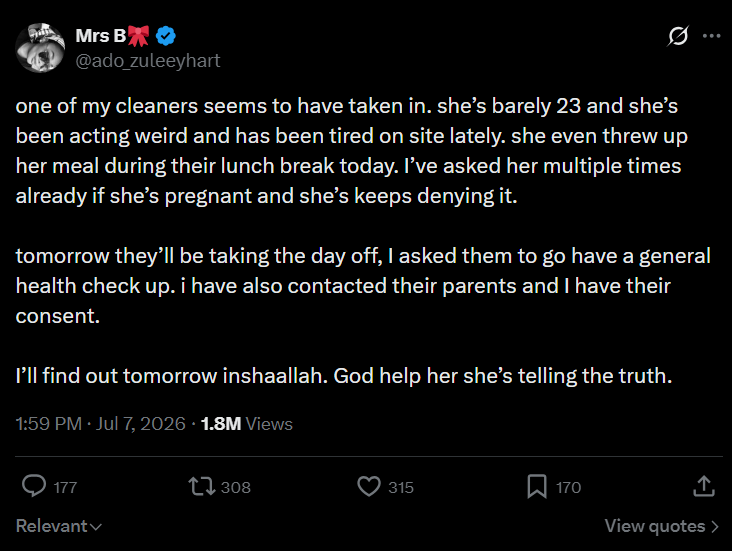Visit the @ado_zuleeyhart handle
732x551 pixels.
pyautogui.click(x=148, y=61)
